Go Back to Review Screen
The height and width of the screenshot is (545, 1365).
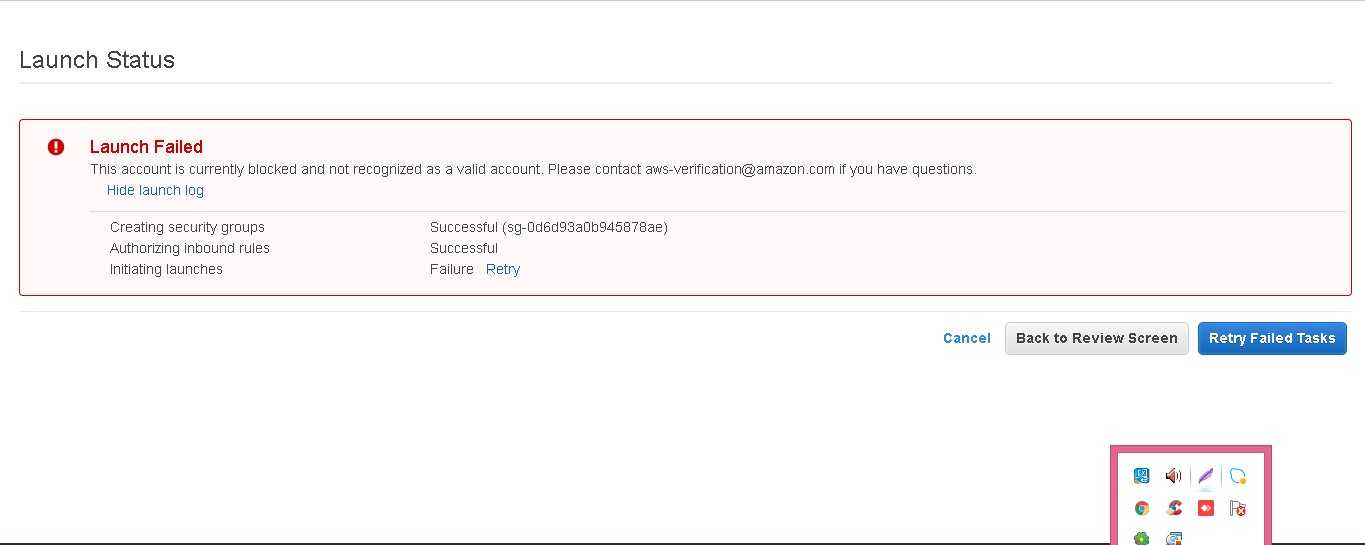click(x=1097, y=338)
